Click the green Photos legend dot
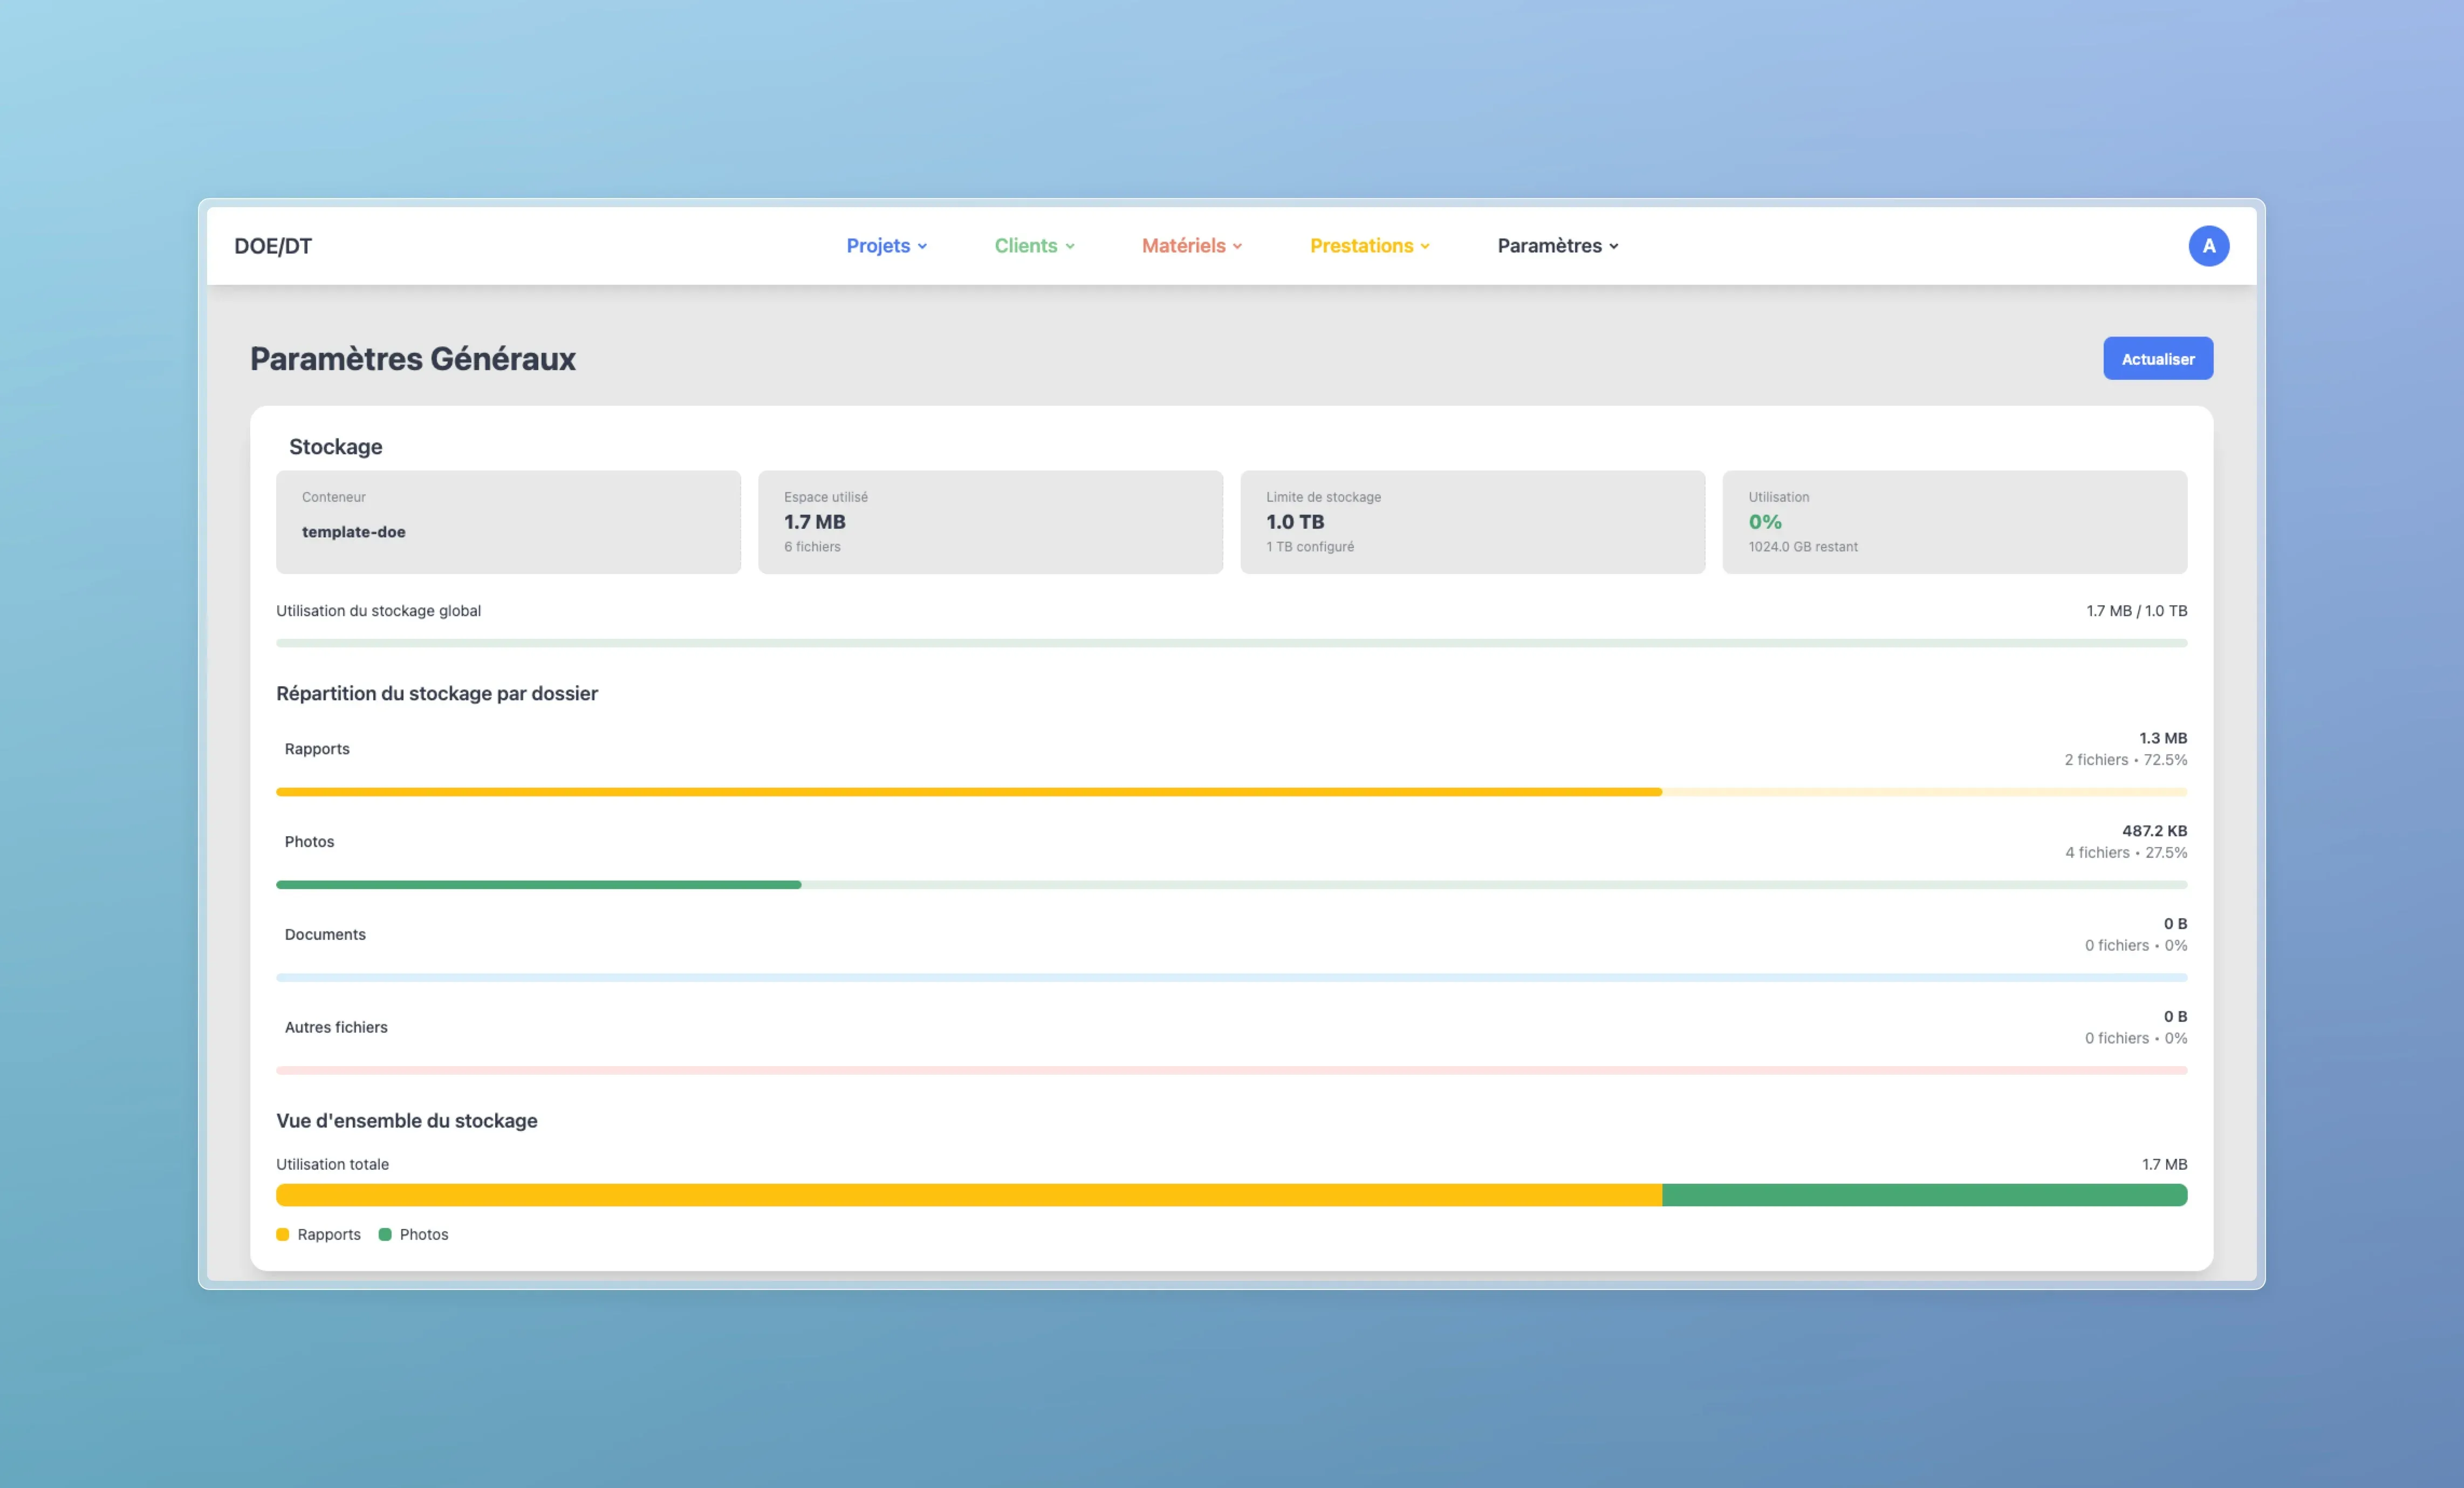The width and height of the screenshot is (2464, 1488). pyautogui.click(x=385, y=1234)
